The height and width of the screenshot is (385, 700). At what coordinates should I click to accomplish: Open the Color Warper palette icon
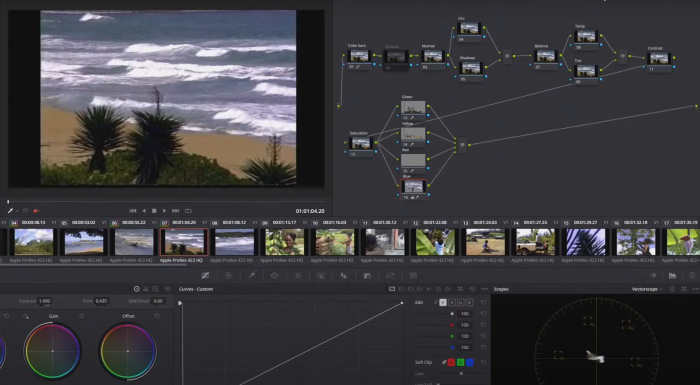point(228,276)
